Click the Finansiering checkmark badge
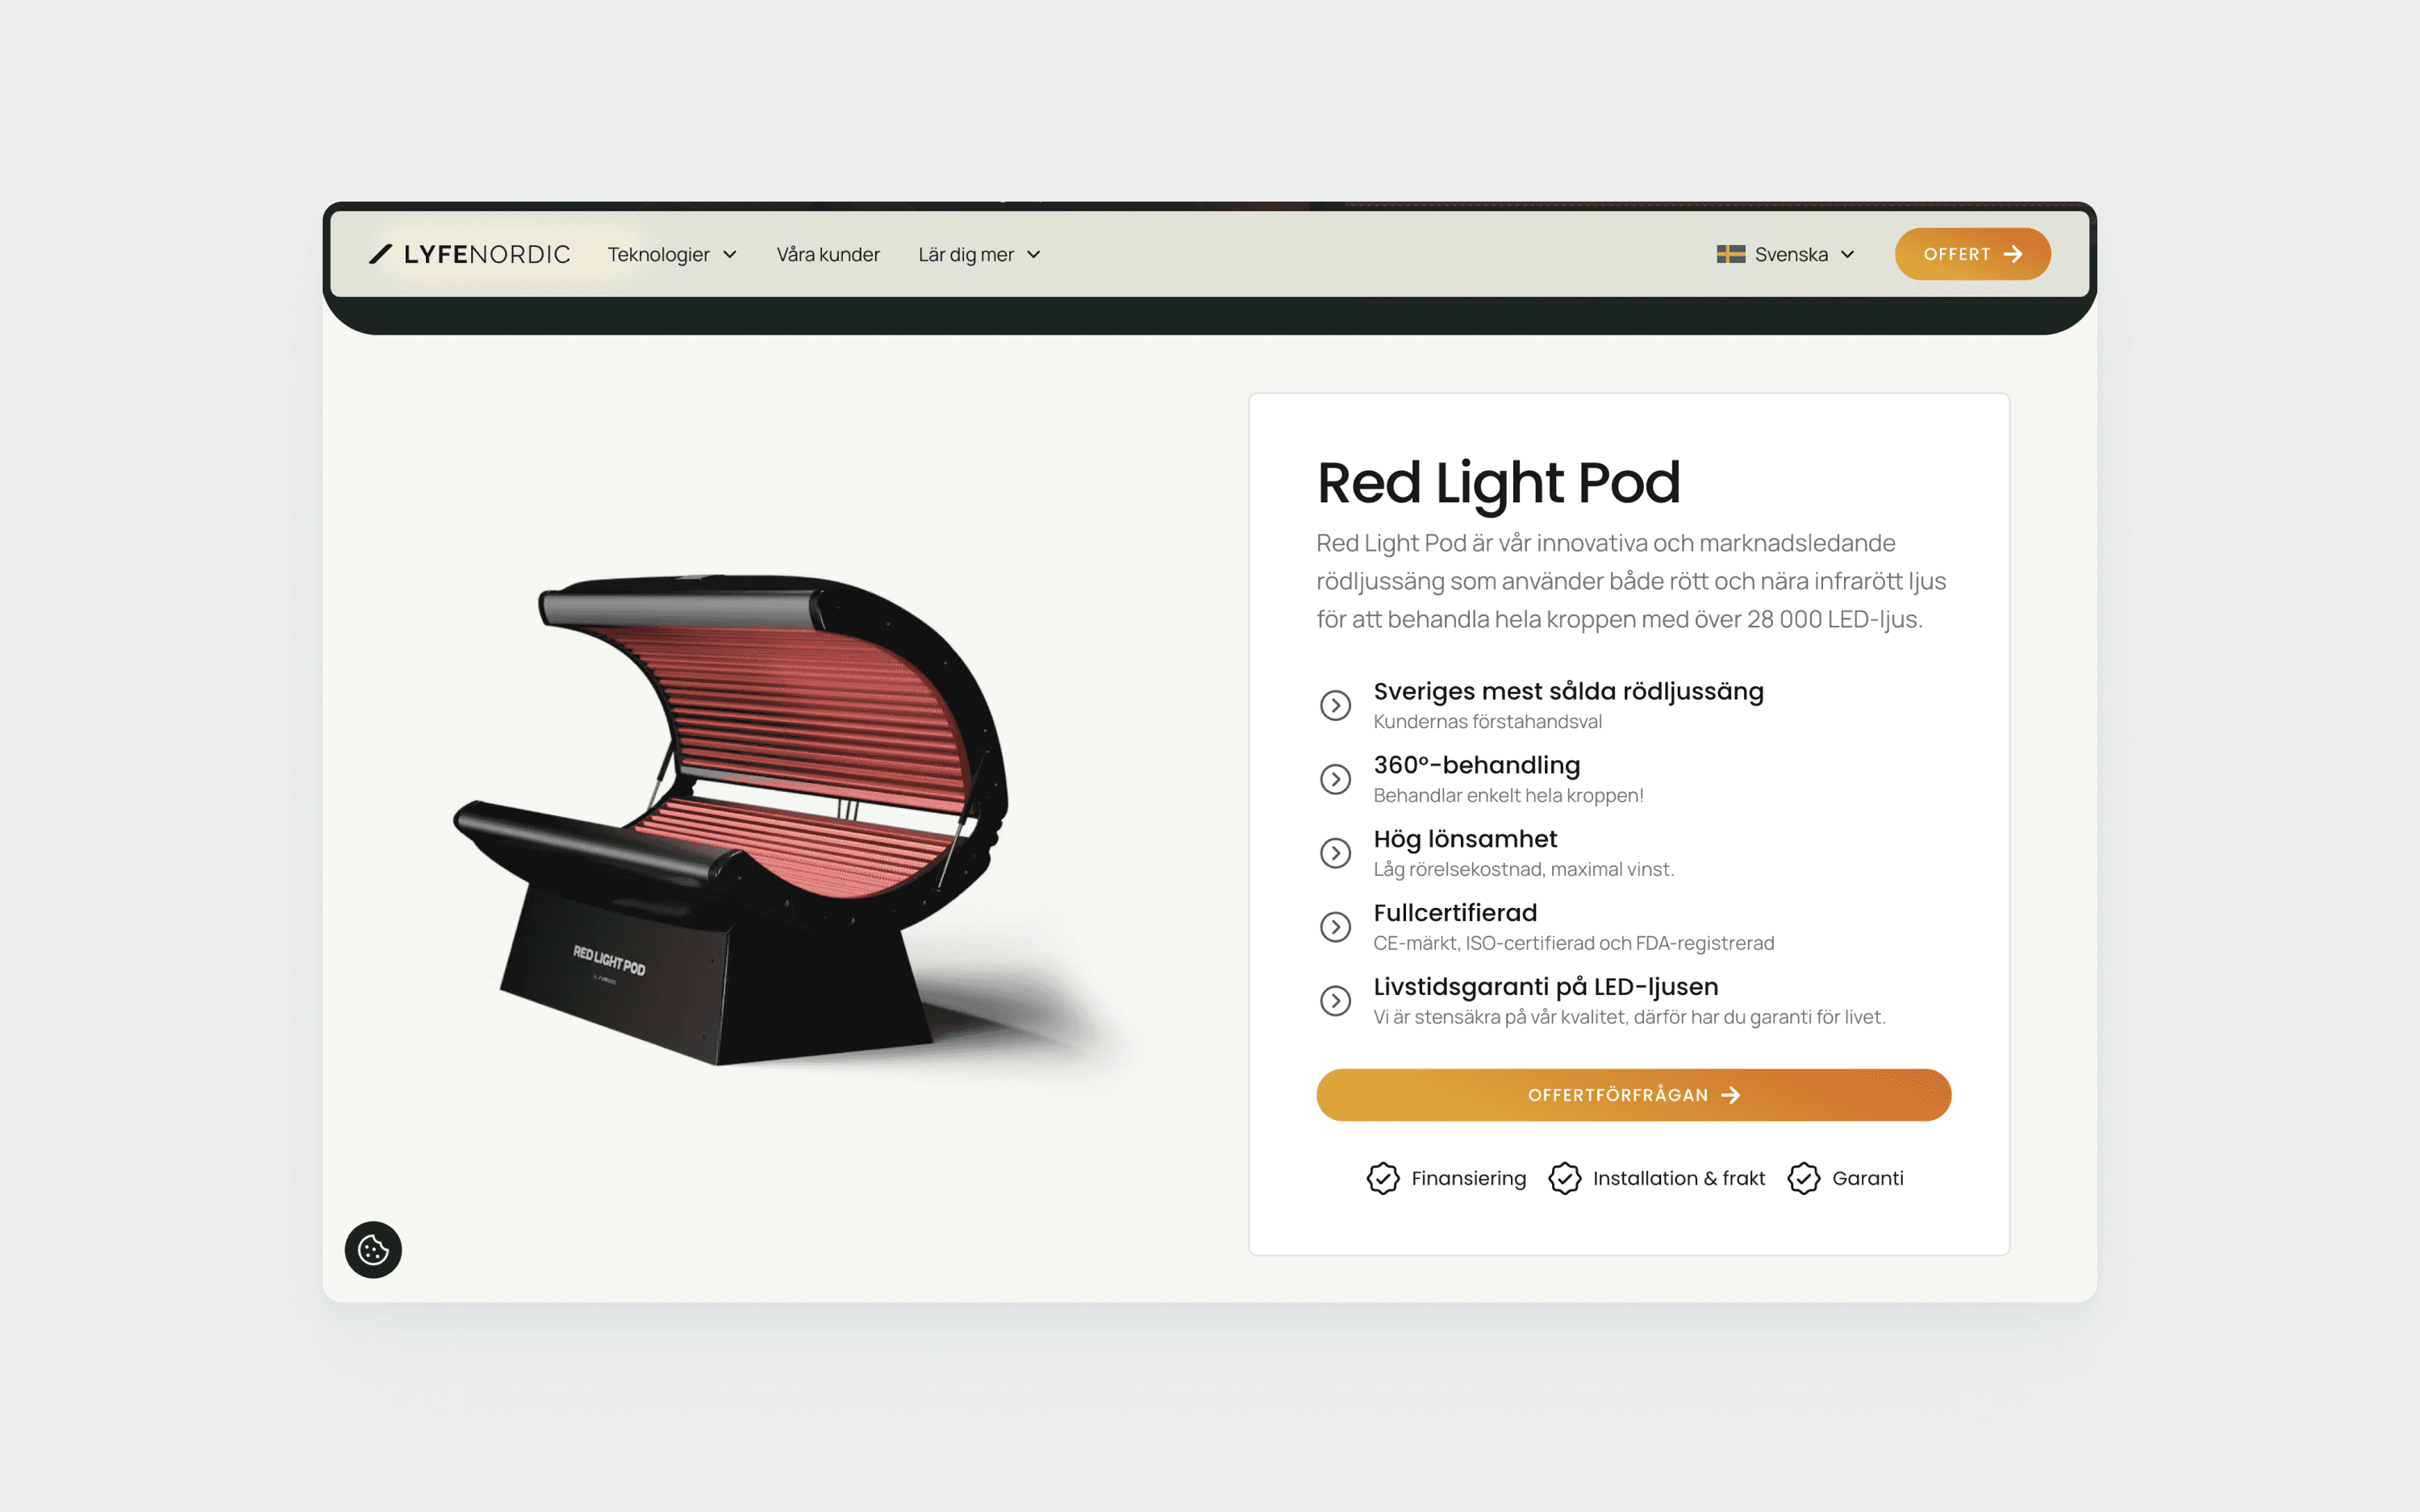The width and height of the screenshot is (2420, 1512). pyautogui.click(x=1383, y=1178)
